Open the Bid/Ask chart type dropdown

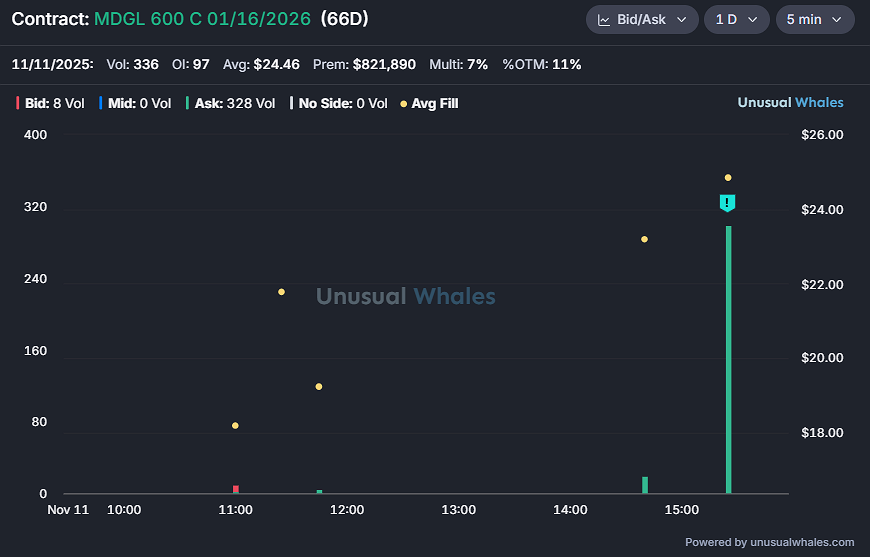[x=642, y=19]
